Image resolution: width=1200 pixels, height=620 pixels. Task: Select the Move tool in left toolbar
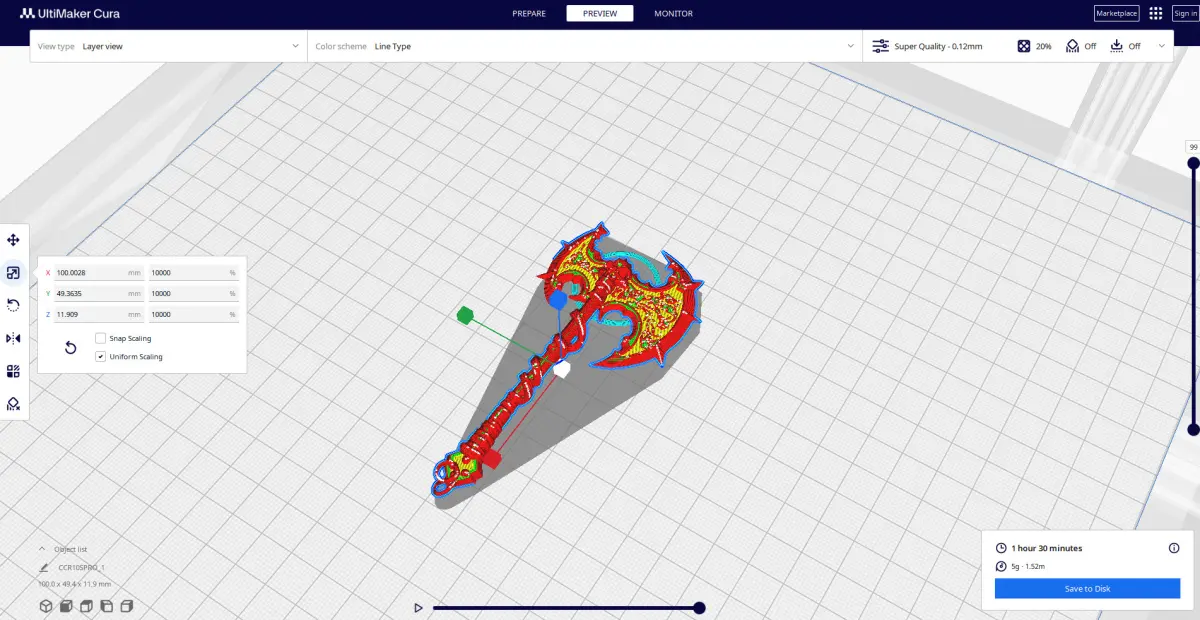tap(13, 240)
